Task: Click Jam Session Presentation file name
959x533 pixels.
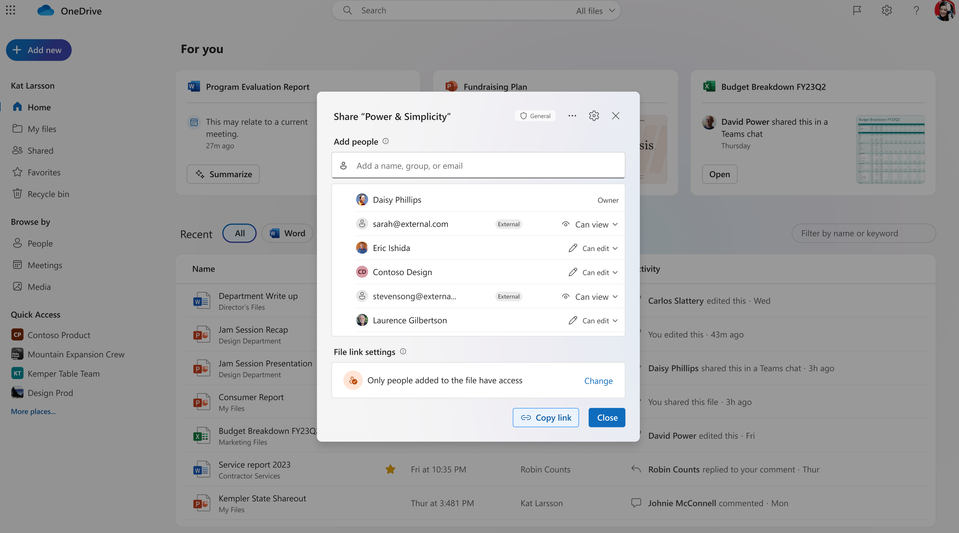Action: coord(265,363)
